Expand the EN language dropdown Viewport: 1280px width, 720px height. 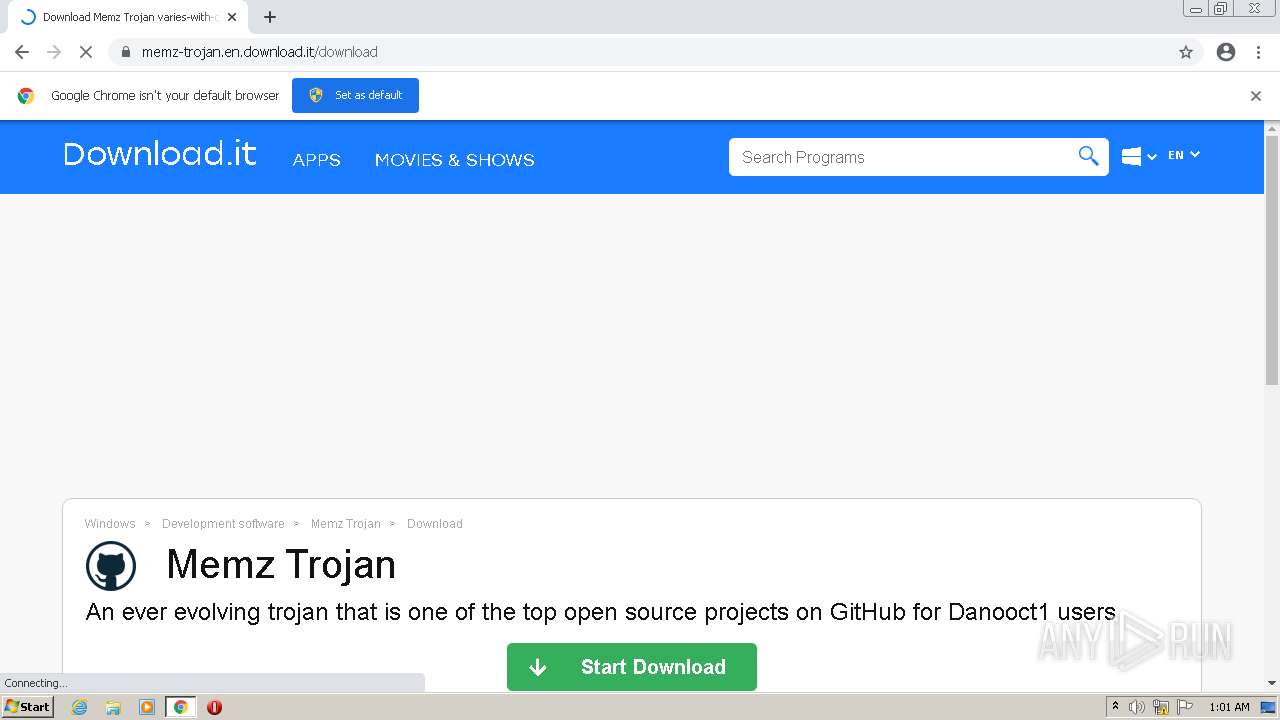click(1184, 155)
